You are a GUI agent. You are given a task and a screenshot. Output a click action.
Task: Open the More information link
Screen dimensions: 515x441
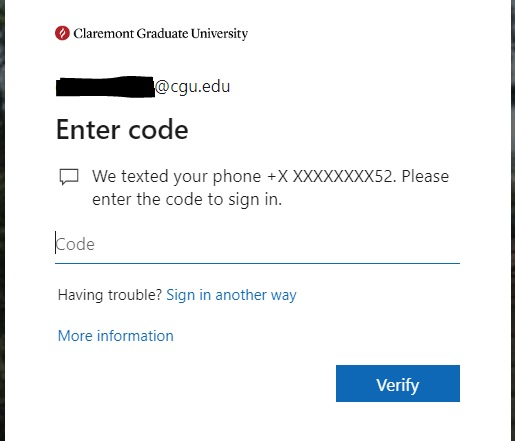[x=116, y=336]
